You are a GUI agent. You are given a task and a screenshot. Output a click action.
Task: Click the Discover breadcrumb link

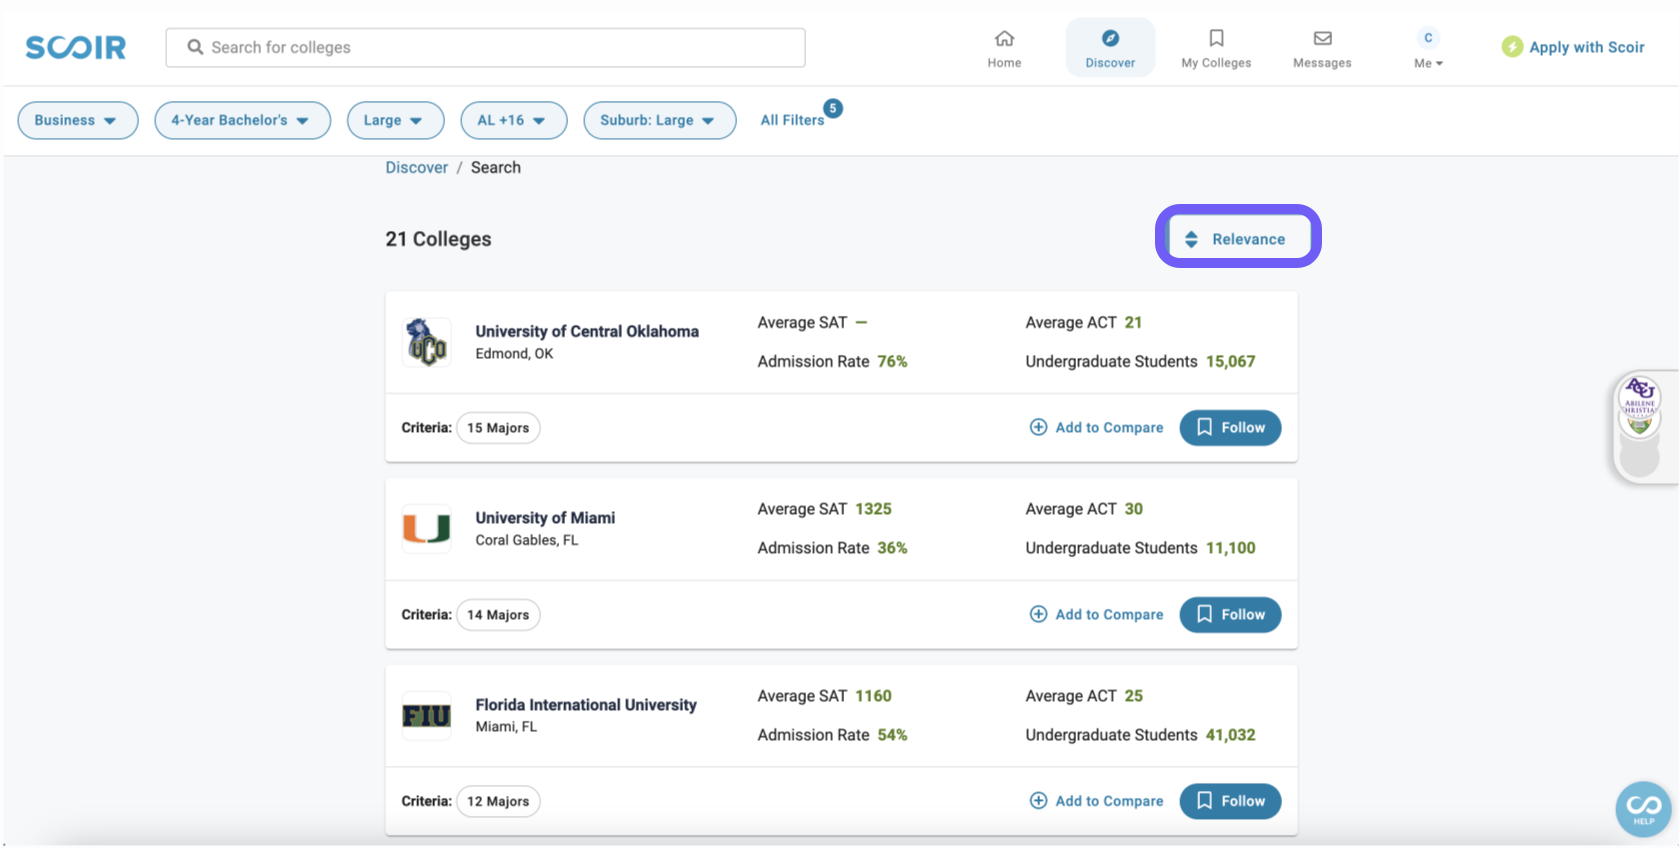pyautogui.click(x=416, y=167)
